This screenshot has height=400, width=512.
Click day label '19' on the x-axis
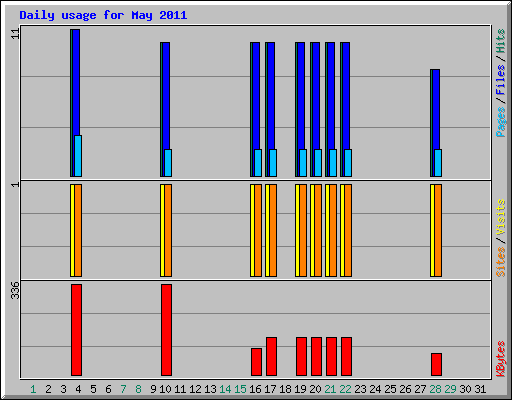click(x=300, y=389)
